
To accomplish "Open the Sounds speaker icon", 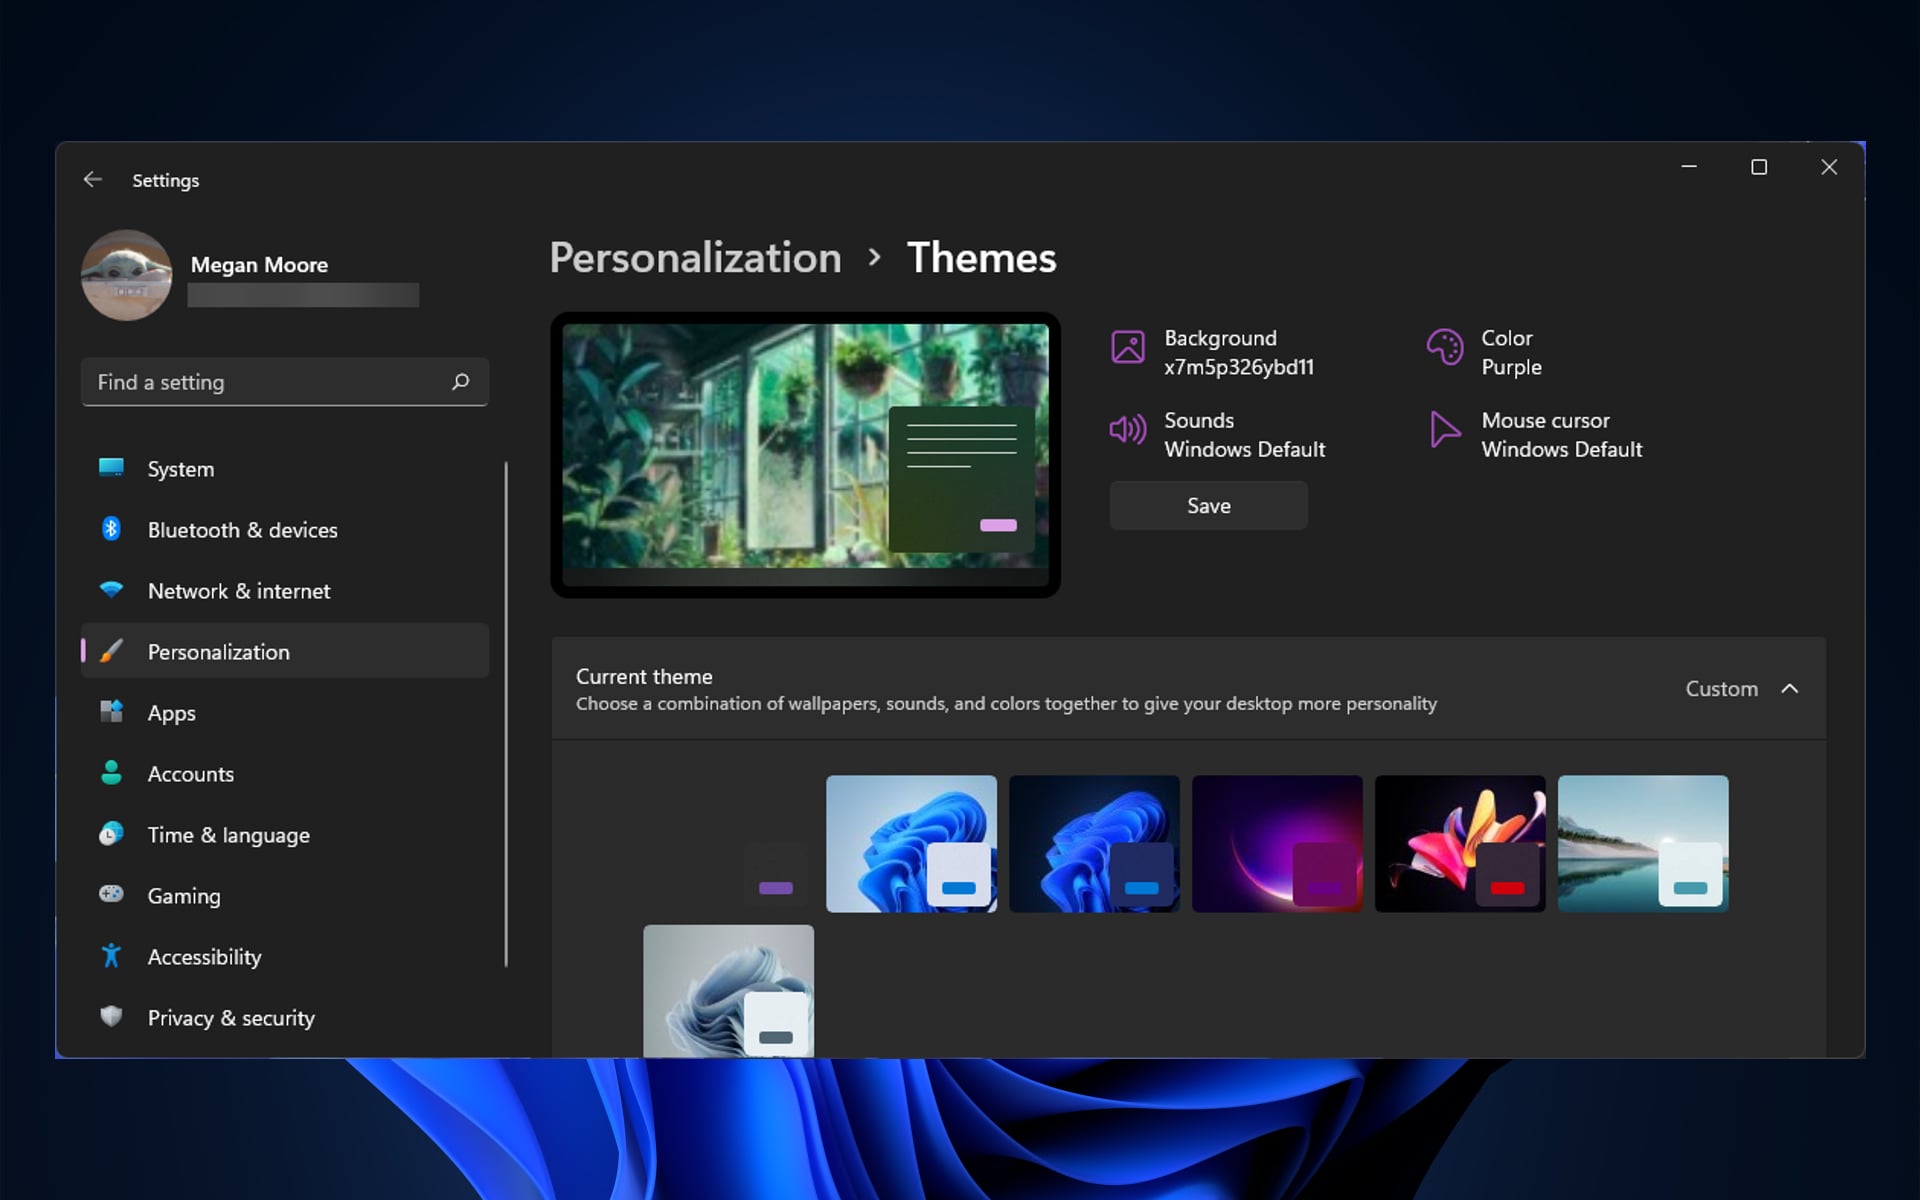I will [1128, 430].
